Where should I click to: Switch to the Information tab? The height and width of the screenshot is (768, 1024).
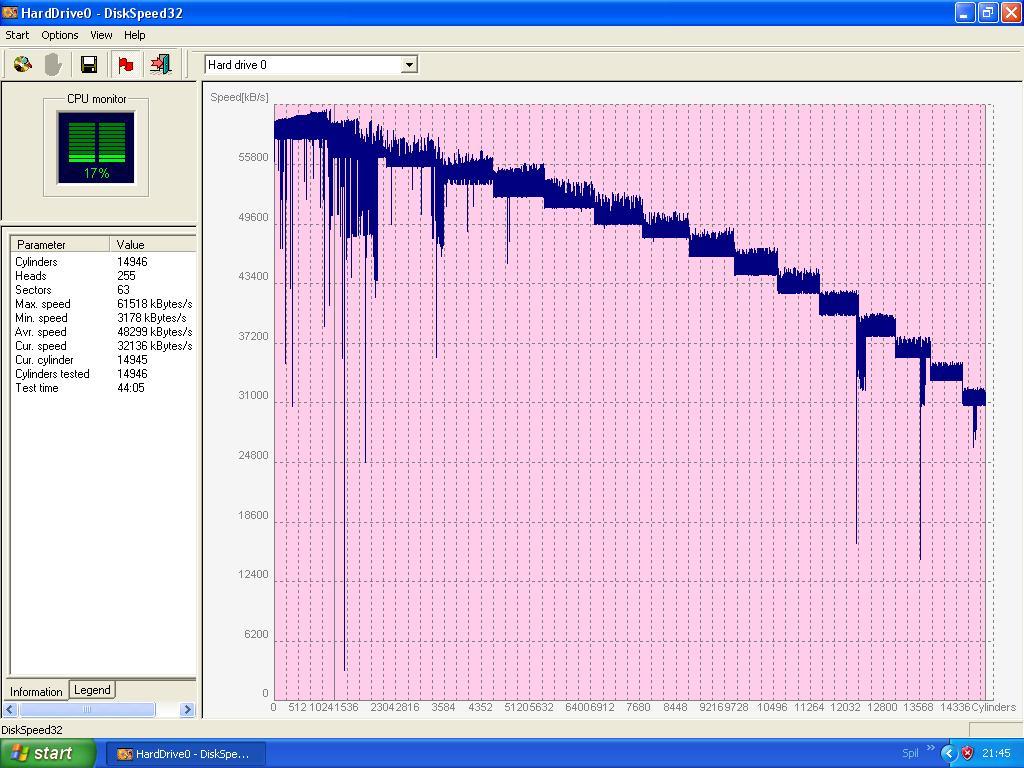coord(36,691)
